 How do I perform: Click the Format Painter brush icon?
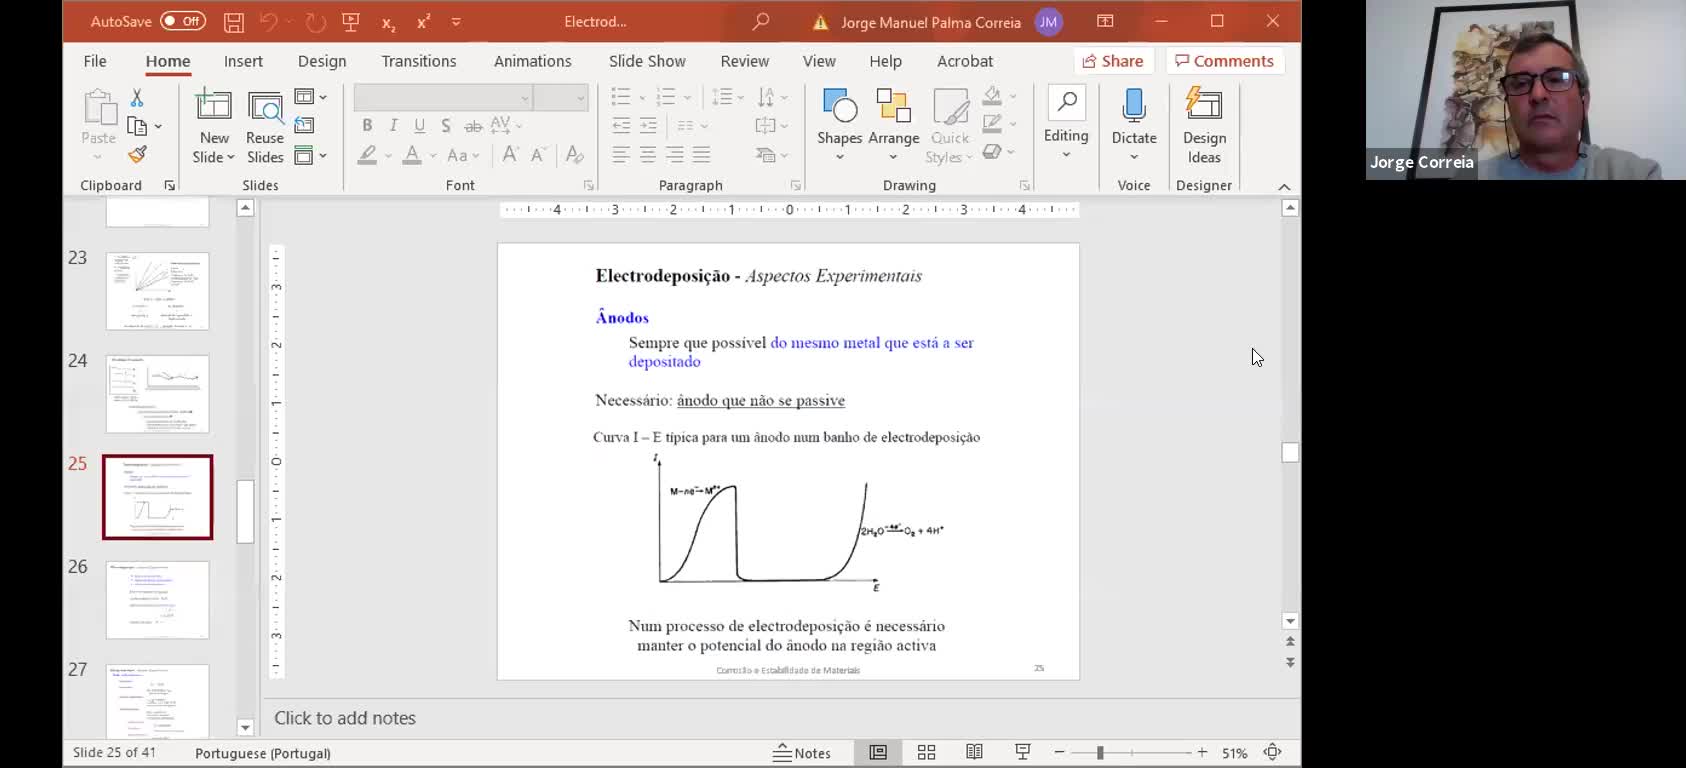point(138,155)
